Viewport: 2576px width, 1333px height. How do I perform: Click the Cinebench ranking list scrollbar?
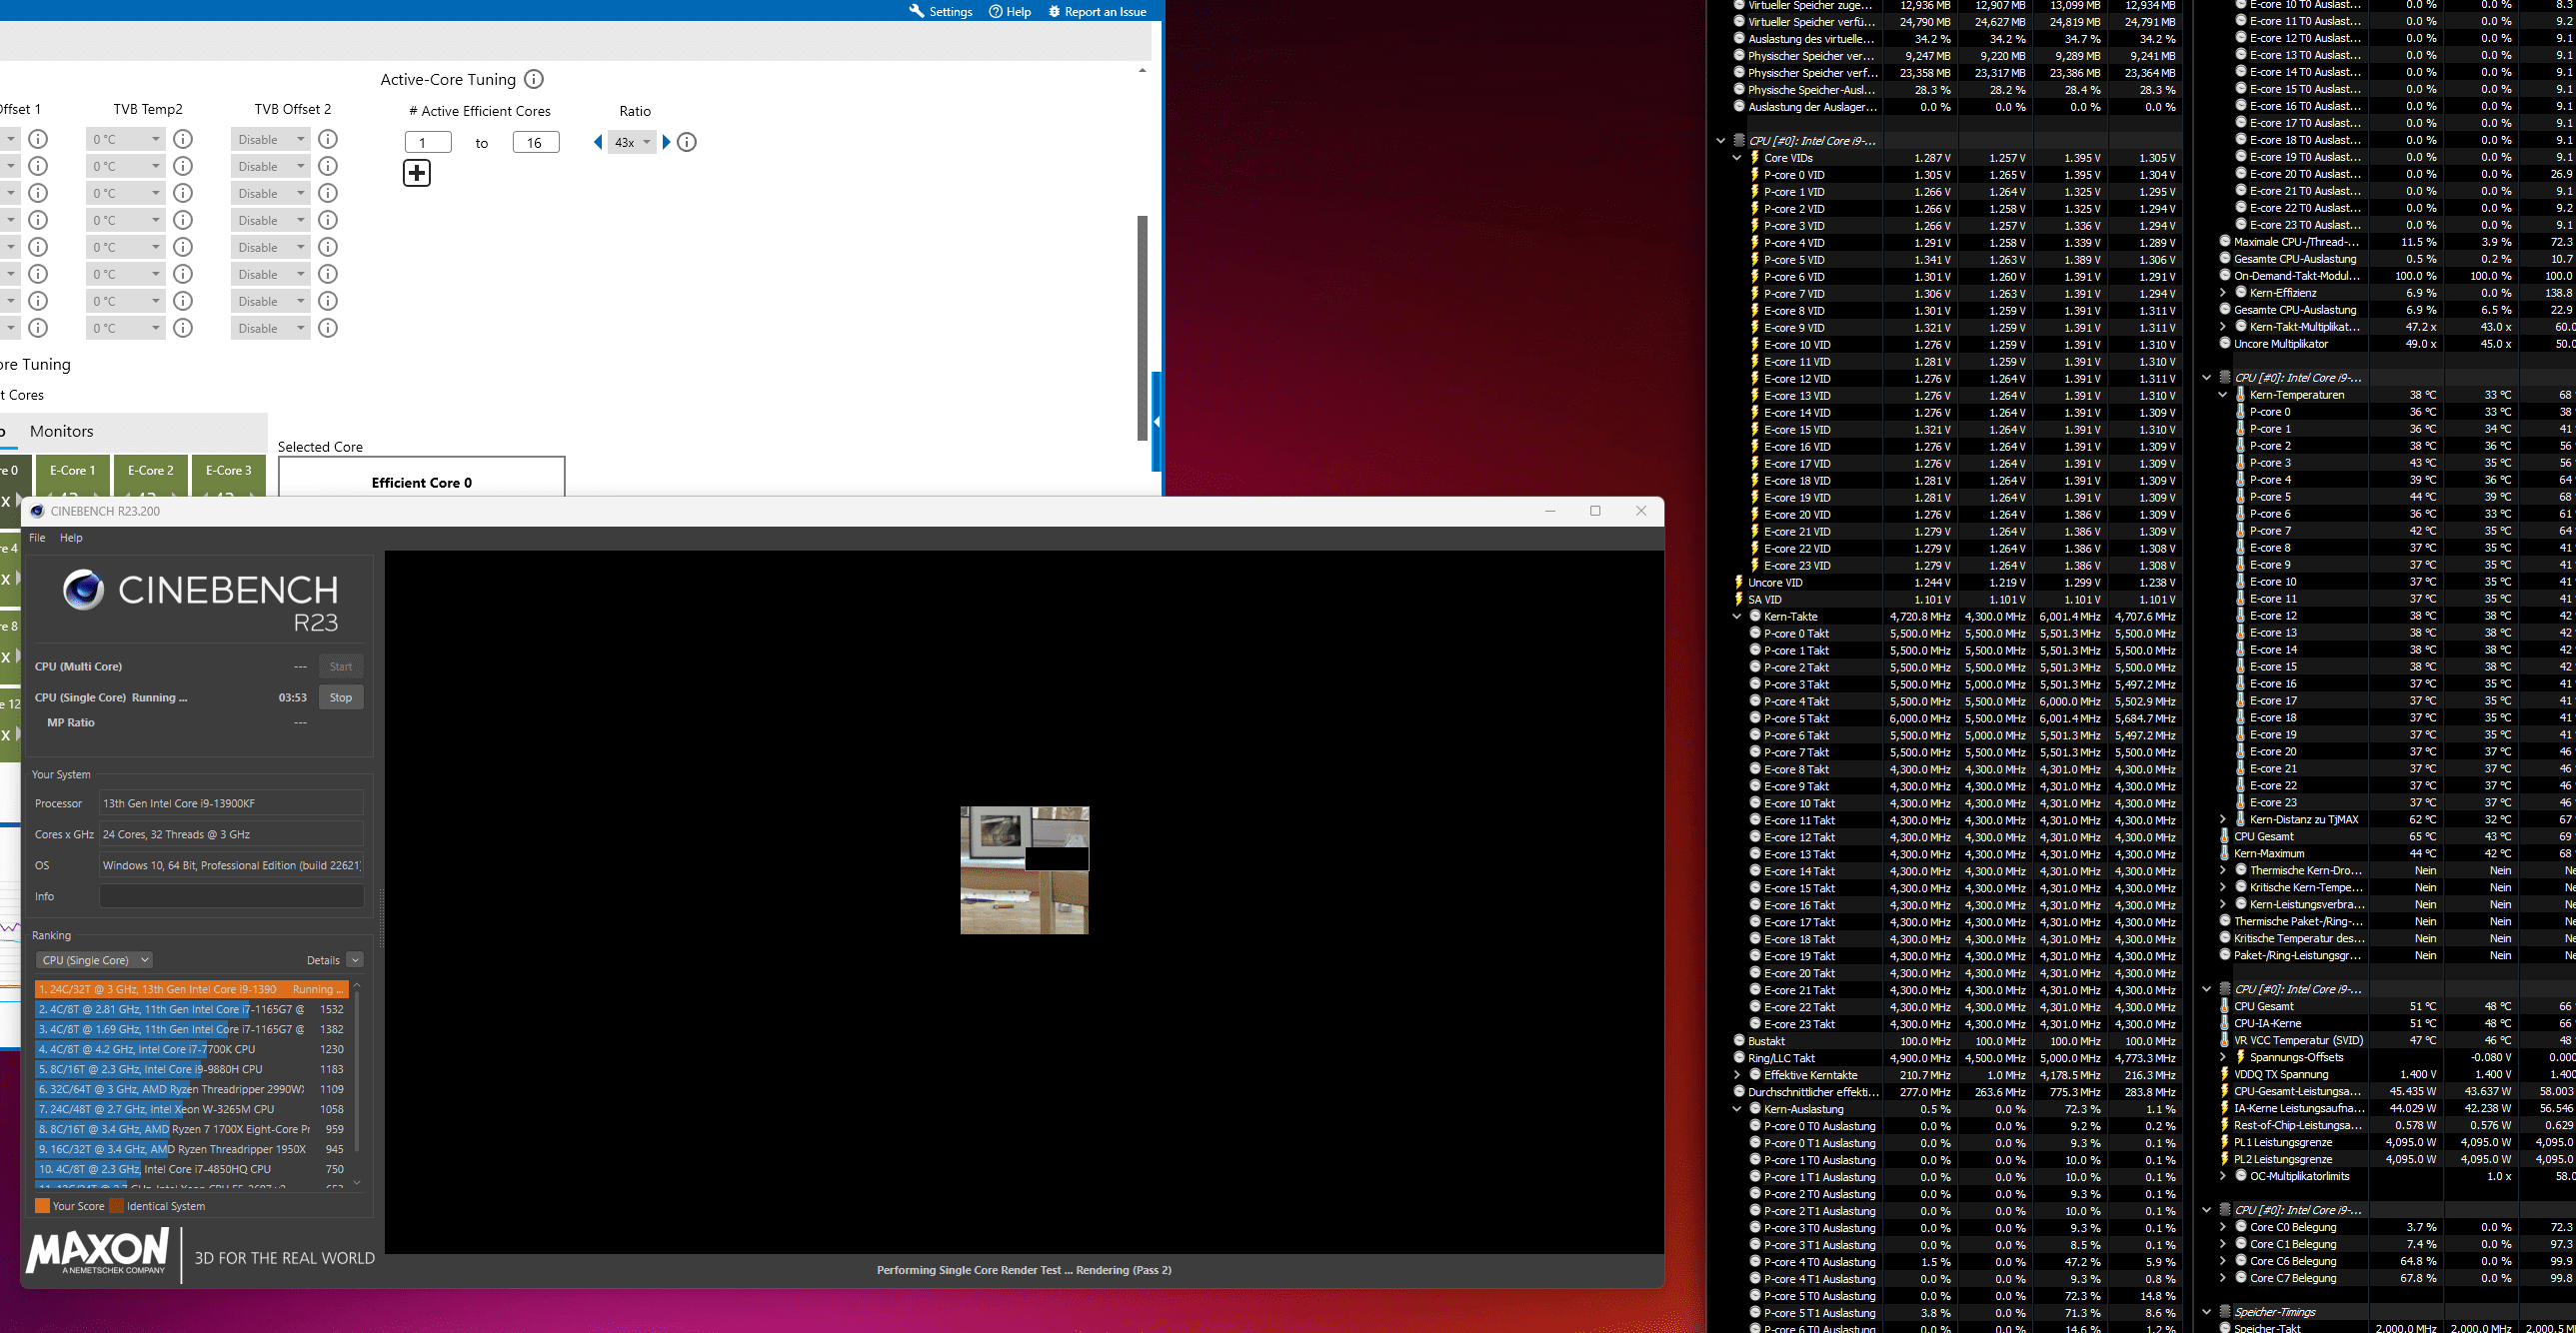click(x=357, y=1071)
